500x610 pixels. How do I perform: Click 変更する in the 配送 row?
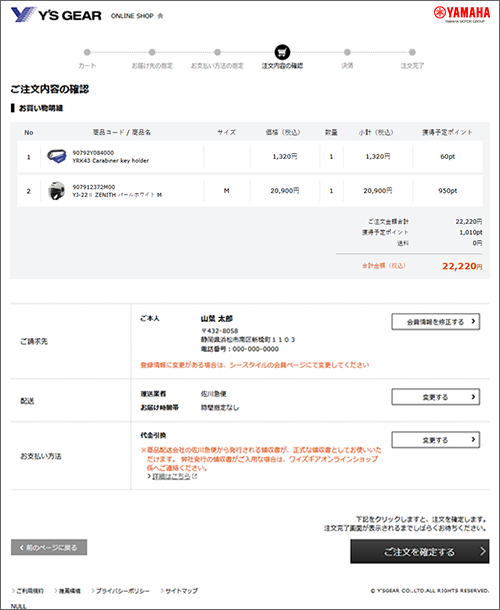pos(435,397)
